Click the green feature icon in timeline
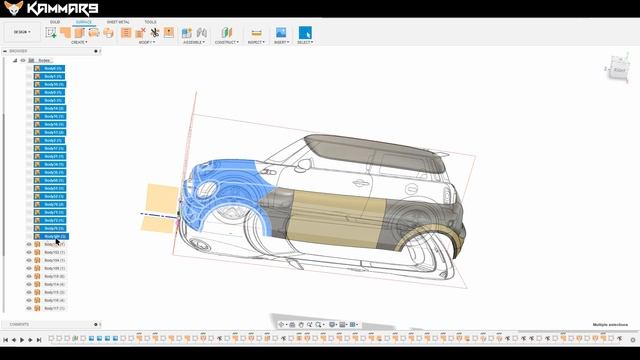Viewport: 640px width, 360px height. point(75,339)
